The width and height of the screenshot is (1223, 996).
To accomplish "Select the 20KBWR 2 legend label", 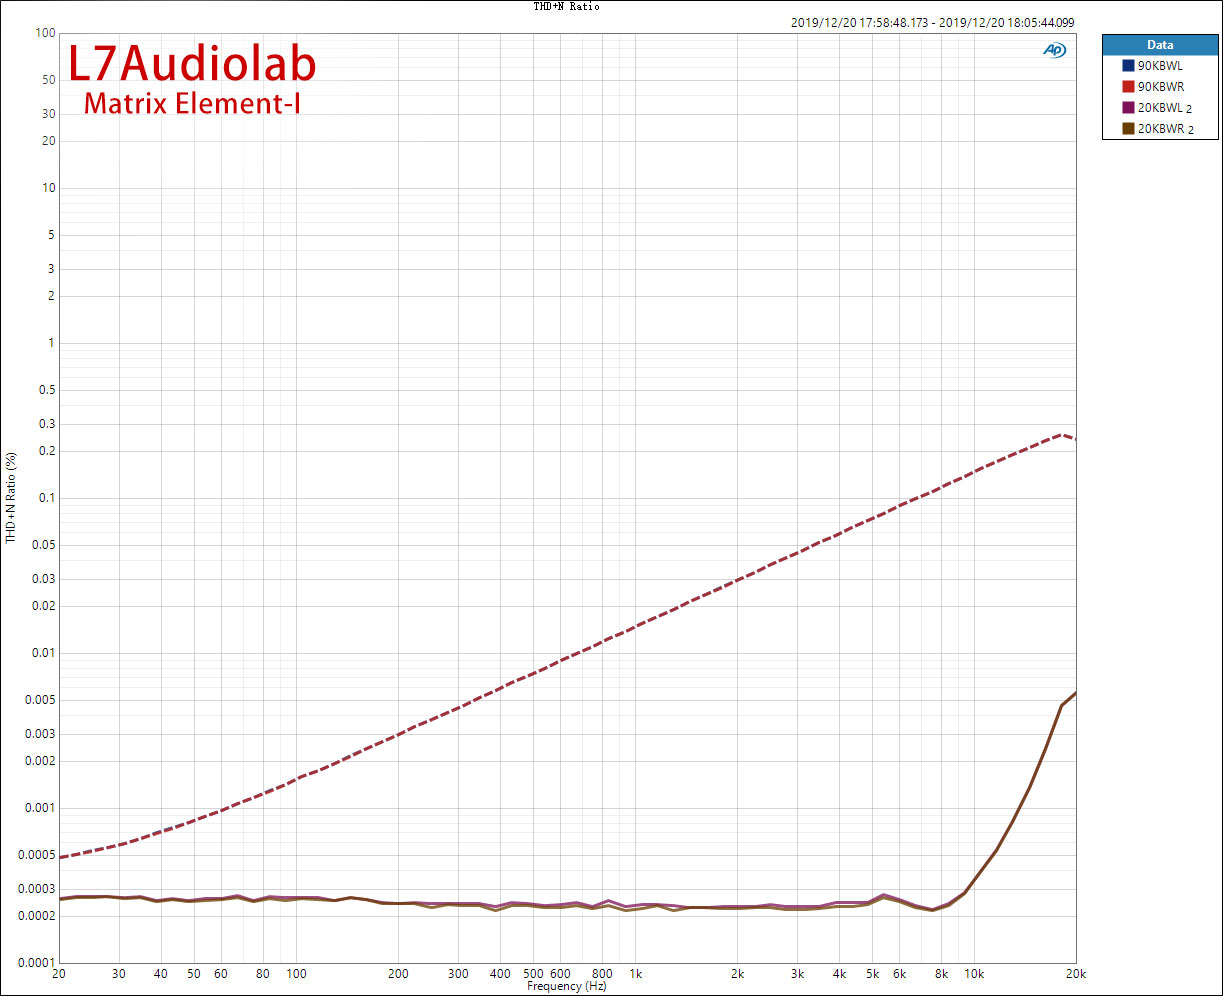I will tap(1164, 129).
